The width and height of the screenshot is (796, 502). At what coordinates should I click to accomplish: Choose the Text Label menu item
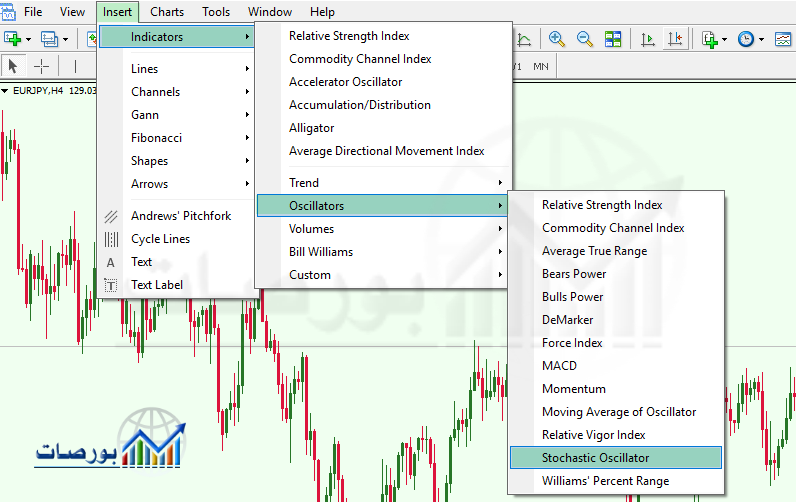click(x=177, y=285)
